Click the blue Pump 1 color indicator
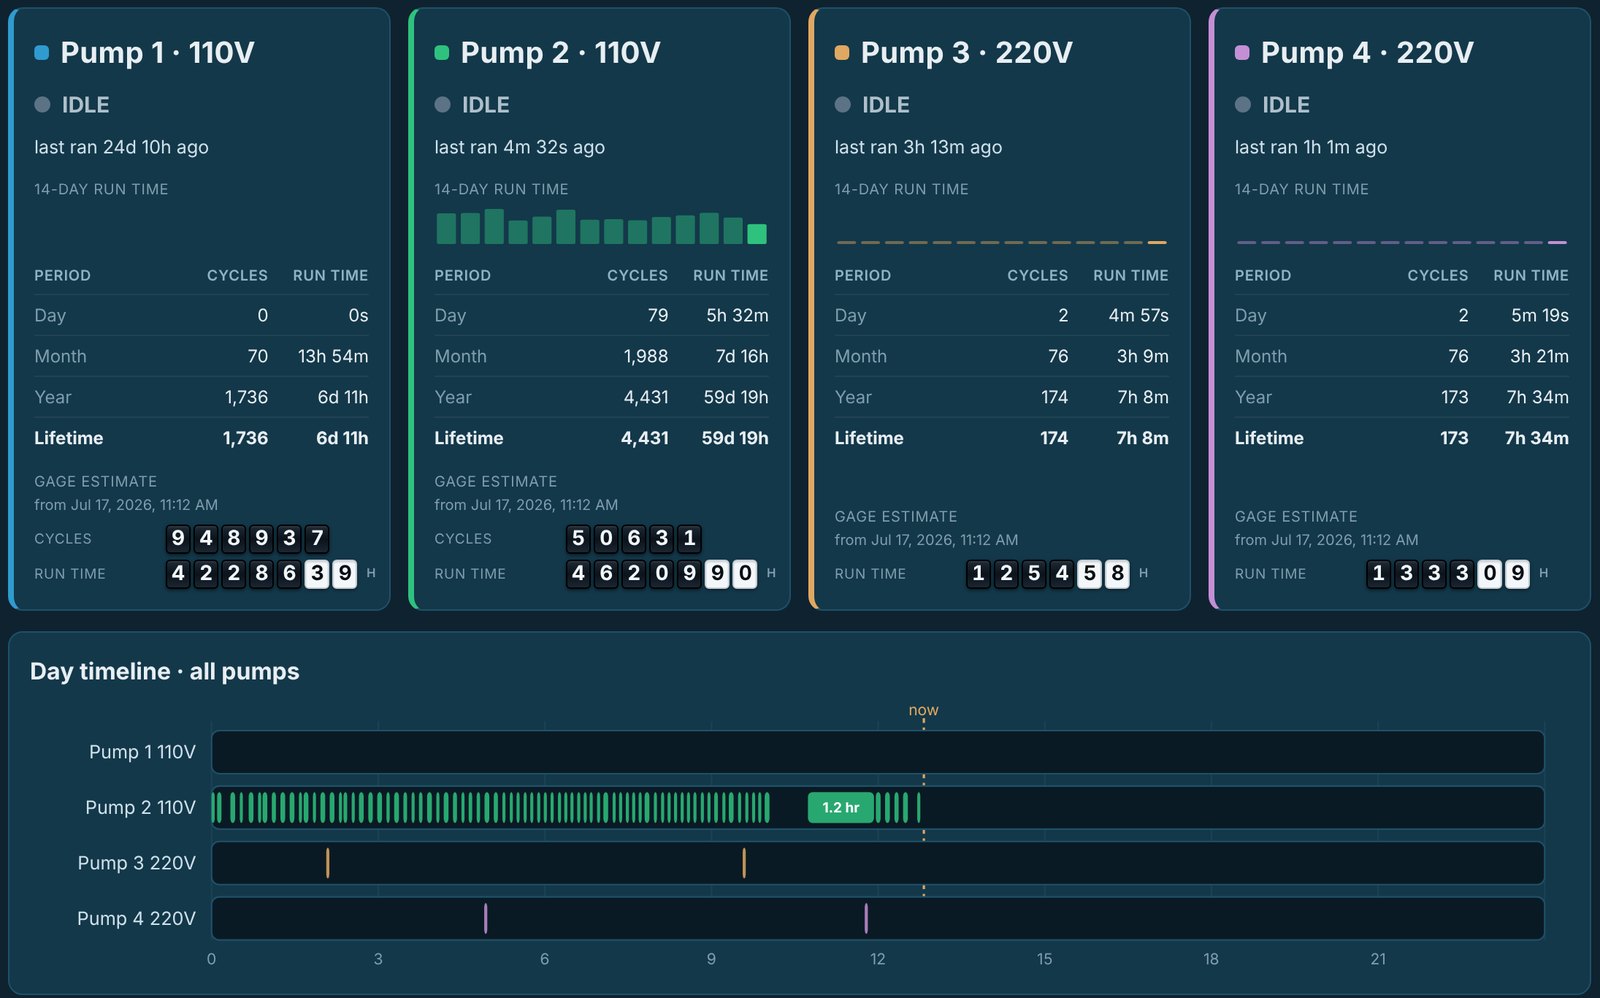This screenshot has height=998, width=1600. tap(41, 52)
